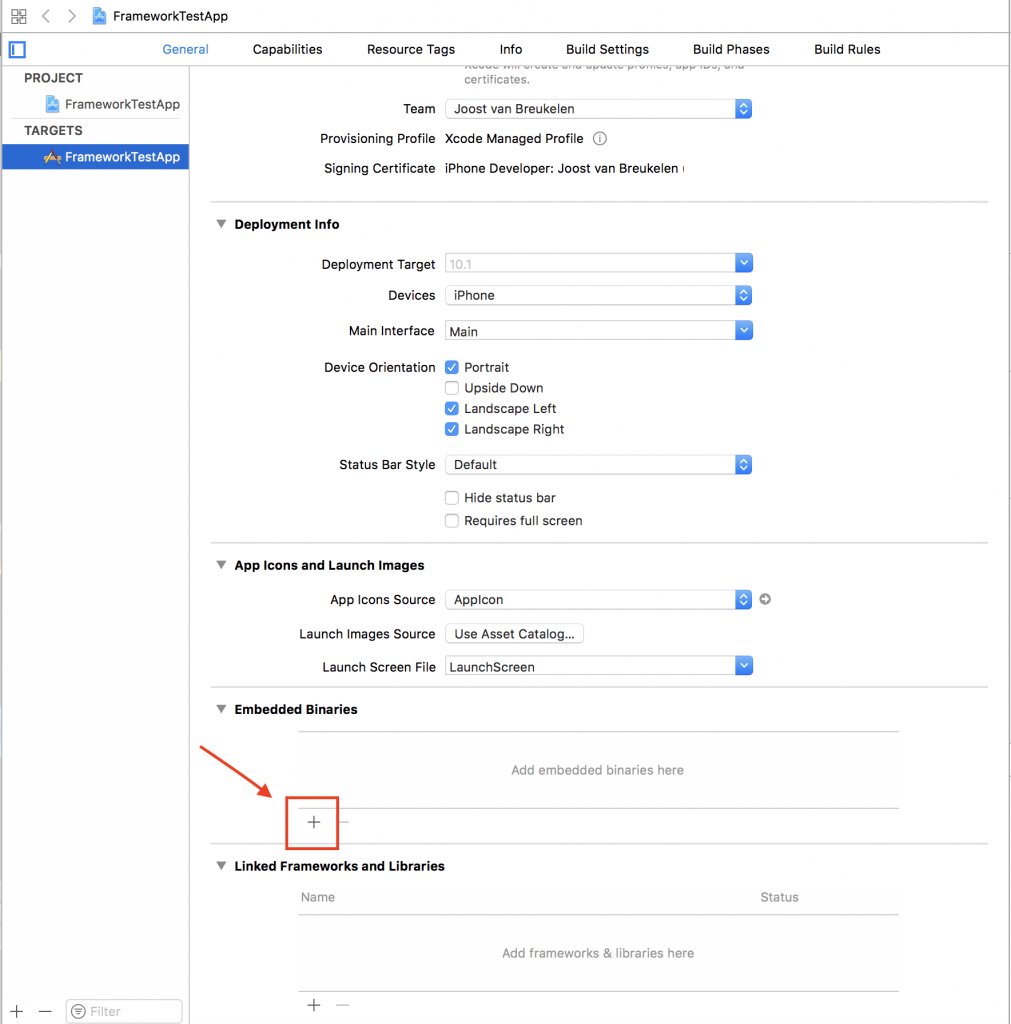Click the filter icon in target filter
The image size is (1011, 1024).
[x=78, y=1011]
